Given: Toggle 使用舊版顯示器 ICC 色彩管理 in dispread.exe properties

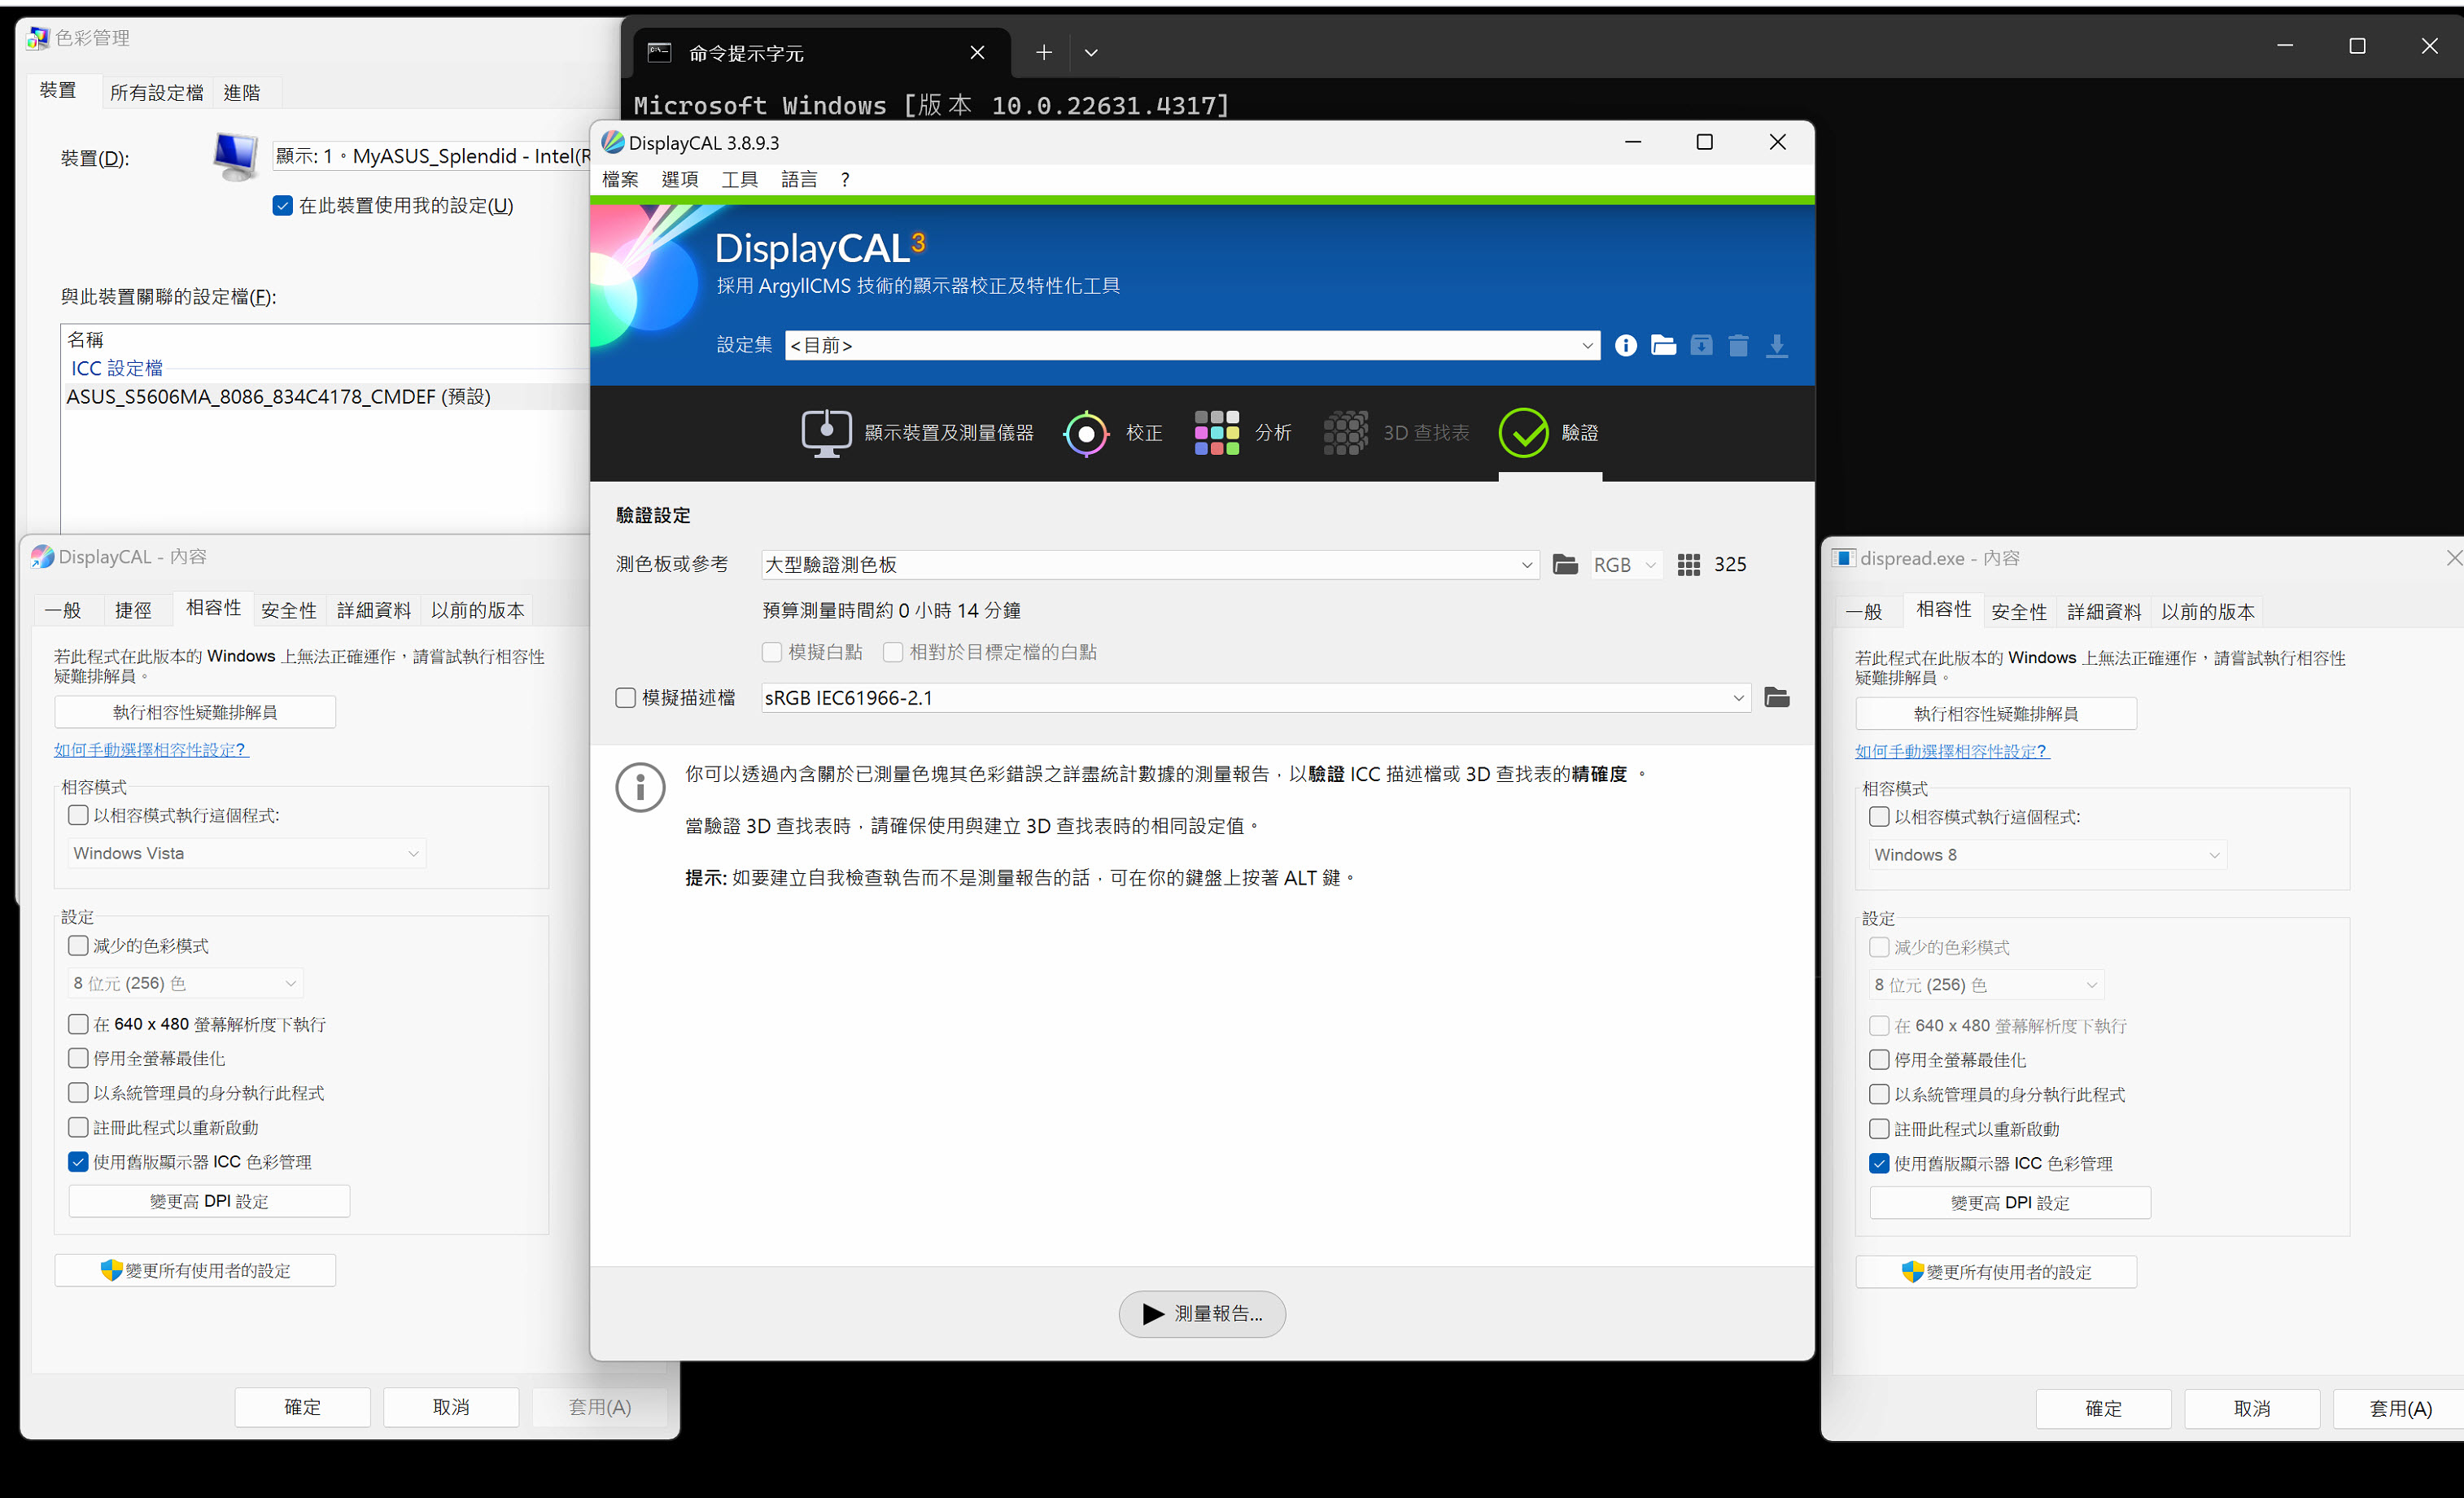Looking at the screenshot, I should 1878,1162.
